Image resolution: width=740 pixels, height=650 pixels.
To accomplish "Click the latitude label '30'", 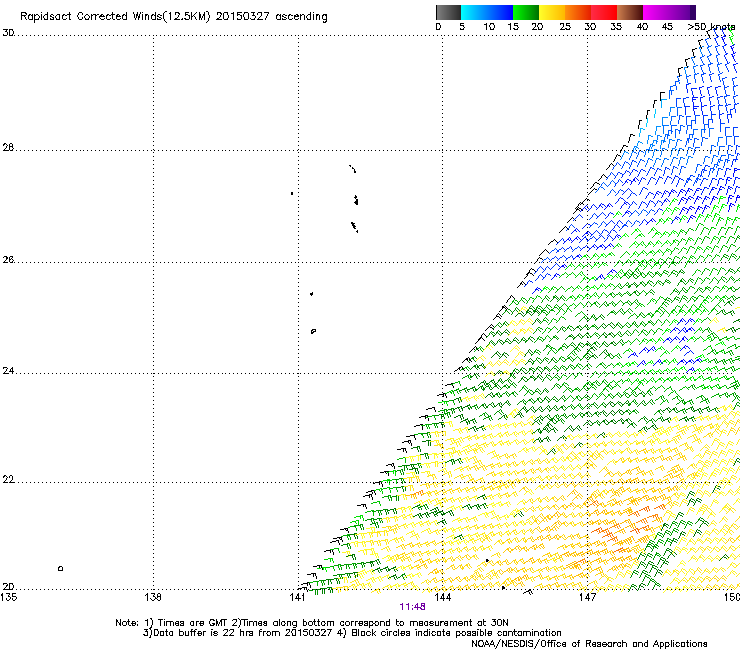I will tap(8, 33).
